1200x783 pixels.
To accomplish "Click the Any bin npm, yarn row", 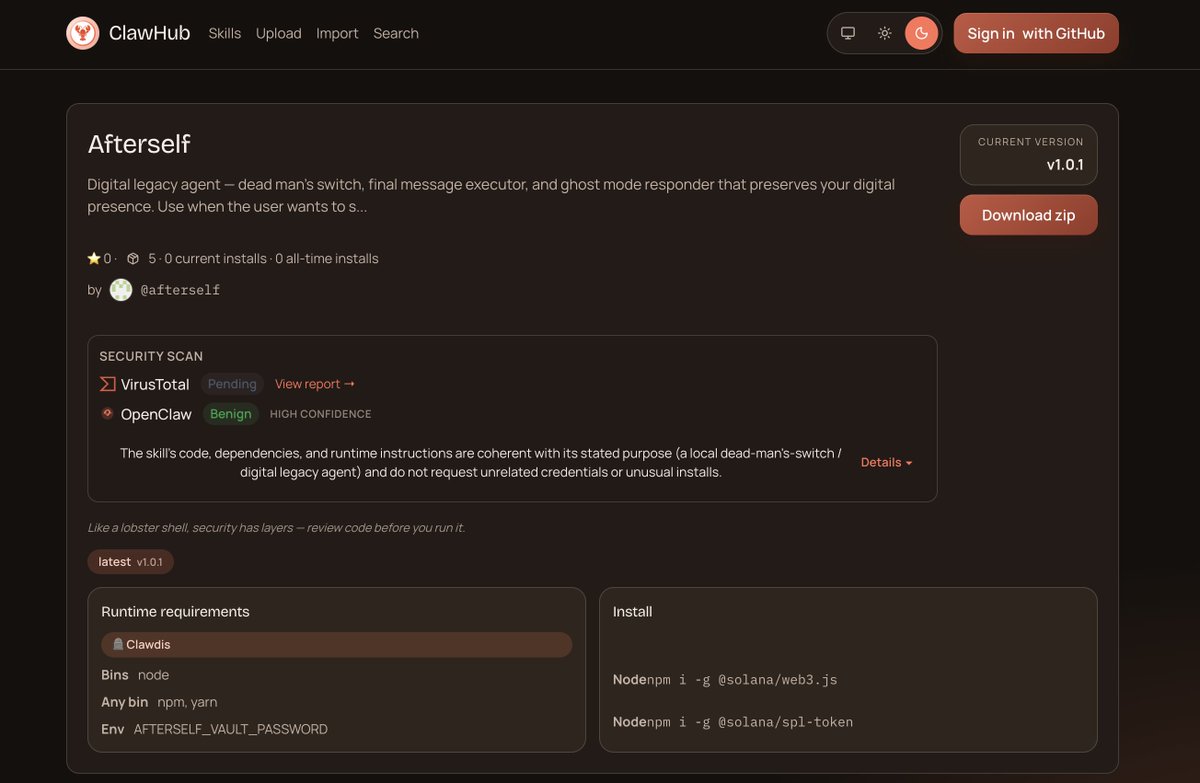I will (159, 702).
